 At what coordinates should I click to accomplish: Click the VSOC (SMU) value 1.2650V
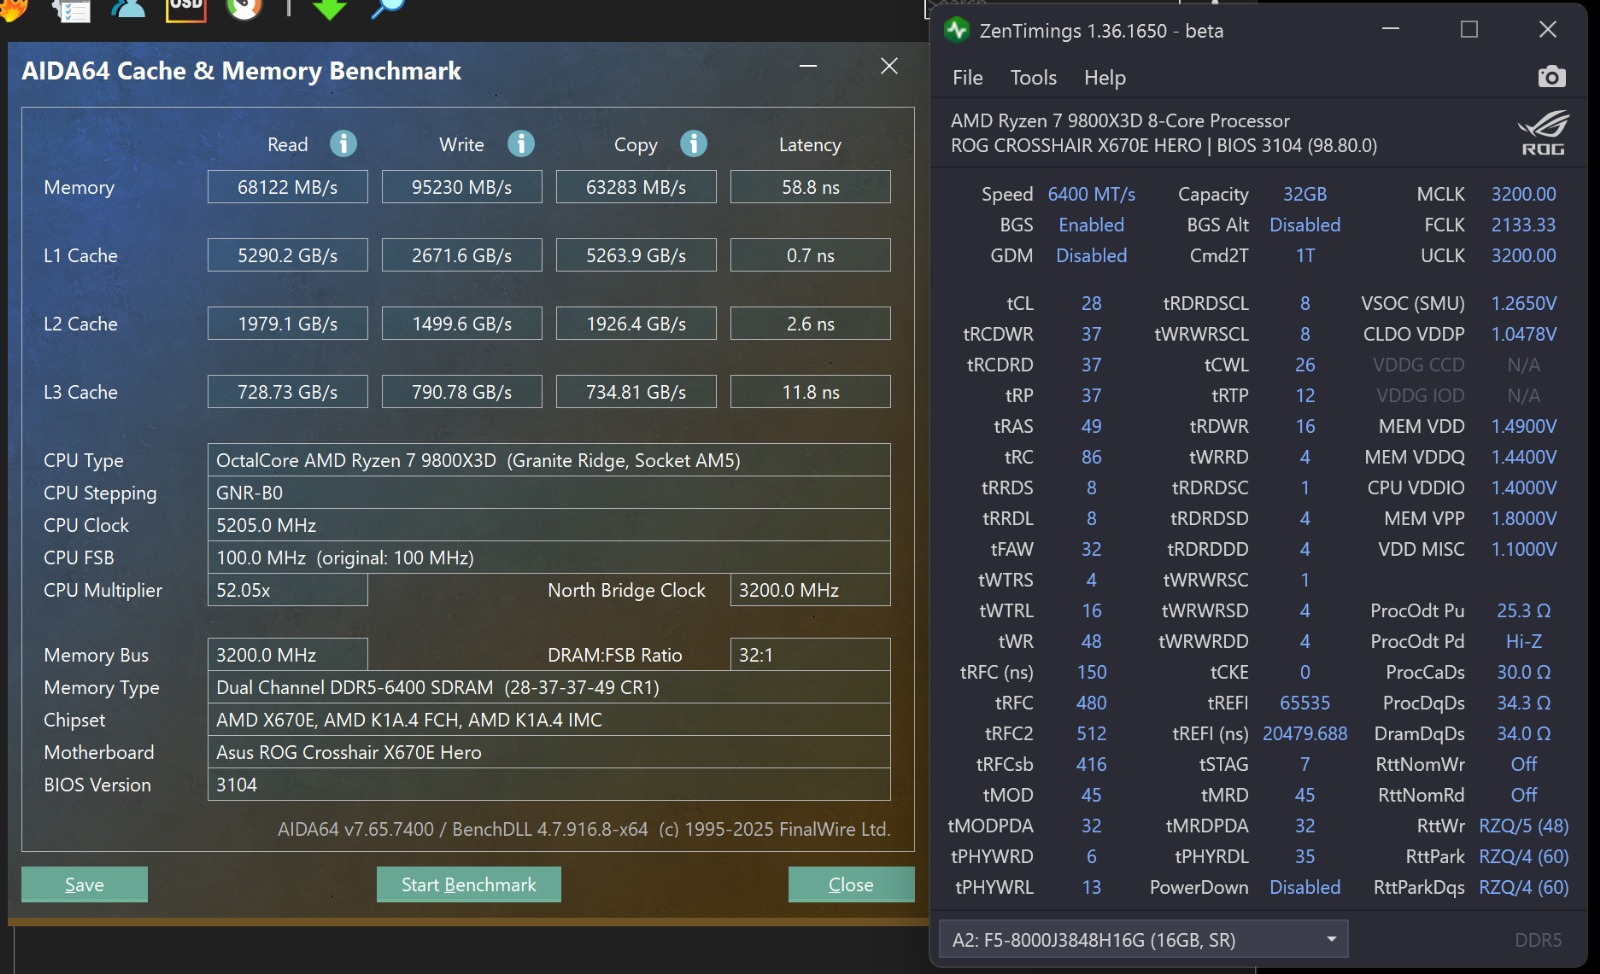point(1523,303)
